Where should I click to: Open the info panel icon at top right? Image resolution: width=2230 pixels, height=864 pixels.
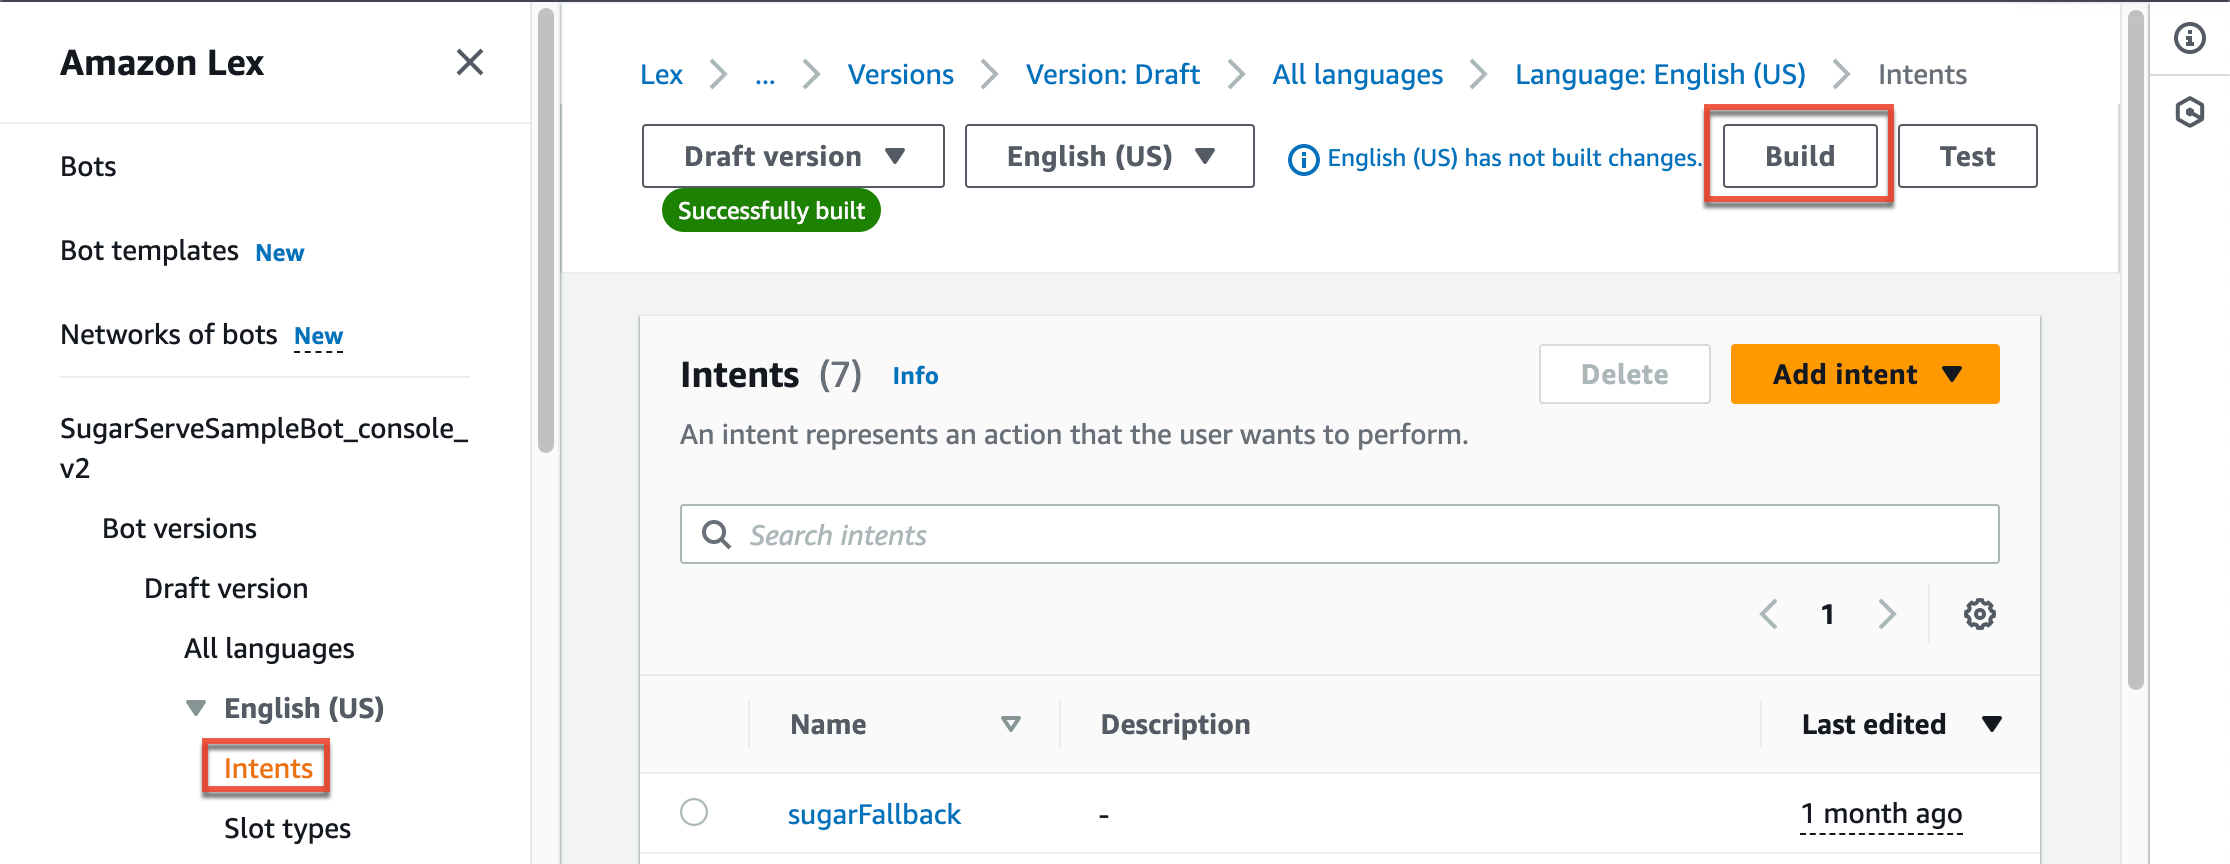(2189, 39)
